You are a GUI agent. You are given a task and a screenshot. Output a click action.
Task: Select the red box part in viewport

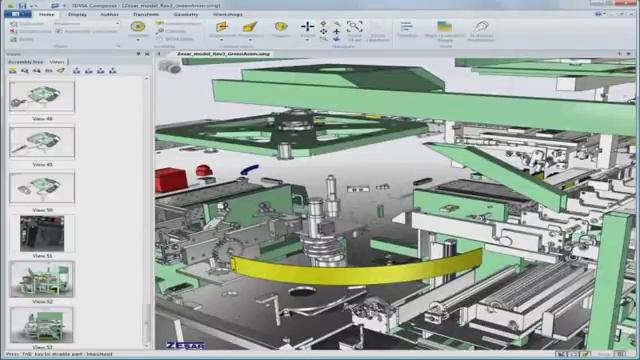click(x=171, y=179)
